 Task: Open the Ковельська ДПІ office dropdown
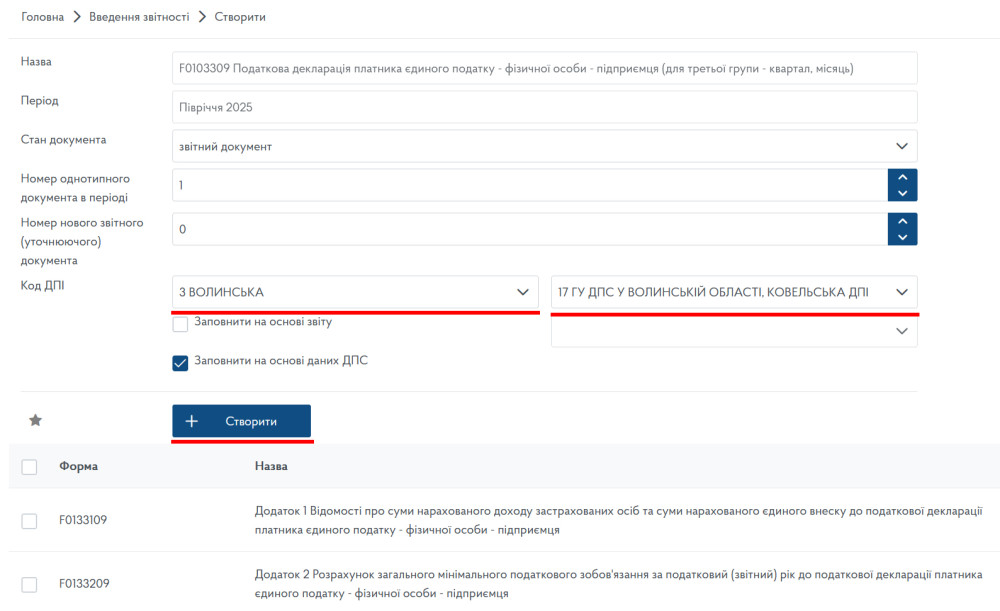coord(733,292)
